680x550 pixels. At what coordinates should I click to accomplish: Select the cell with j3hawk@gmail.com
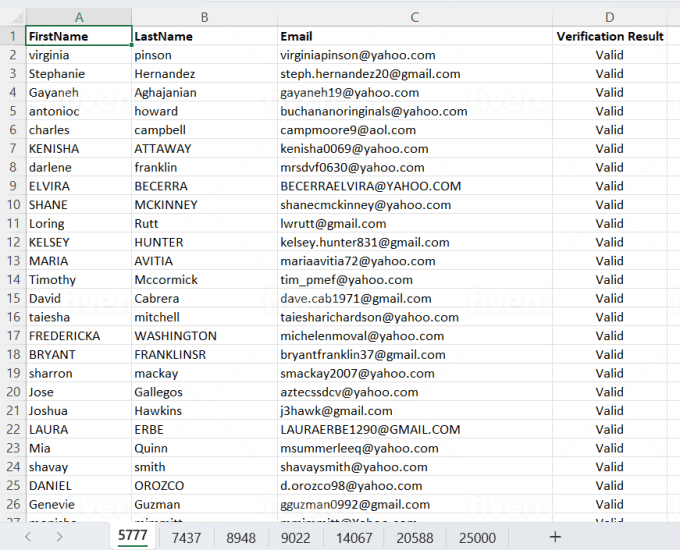coord(414,411)
